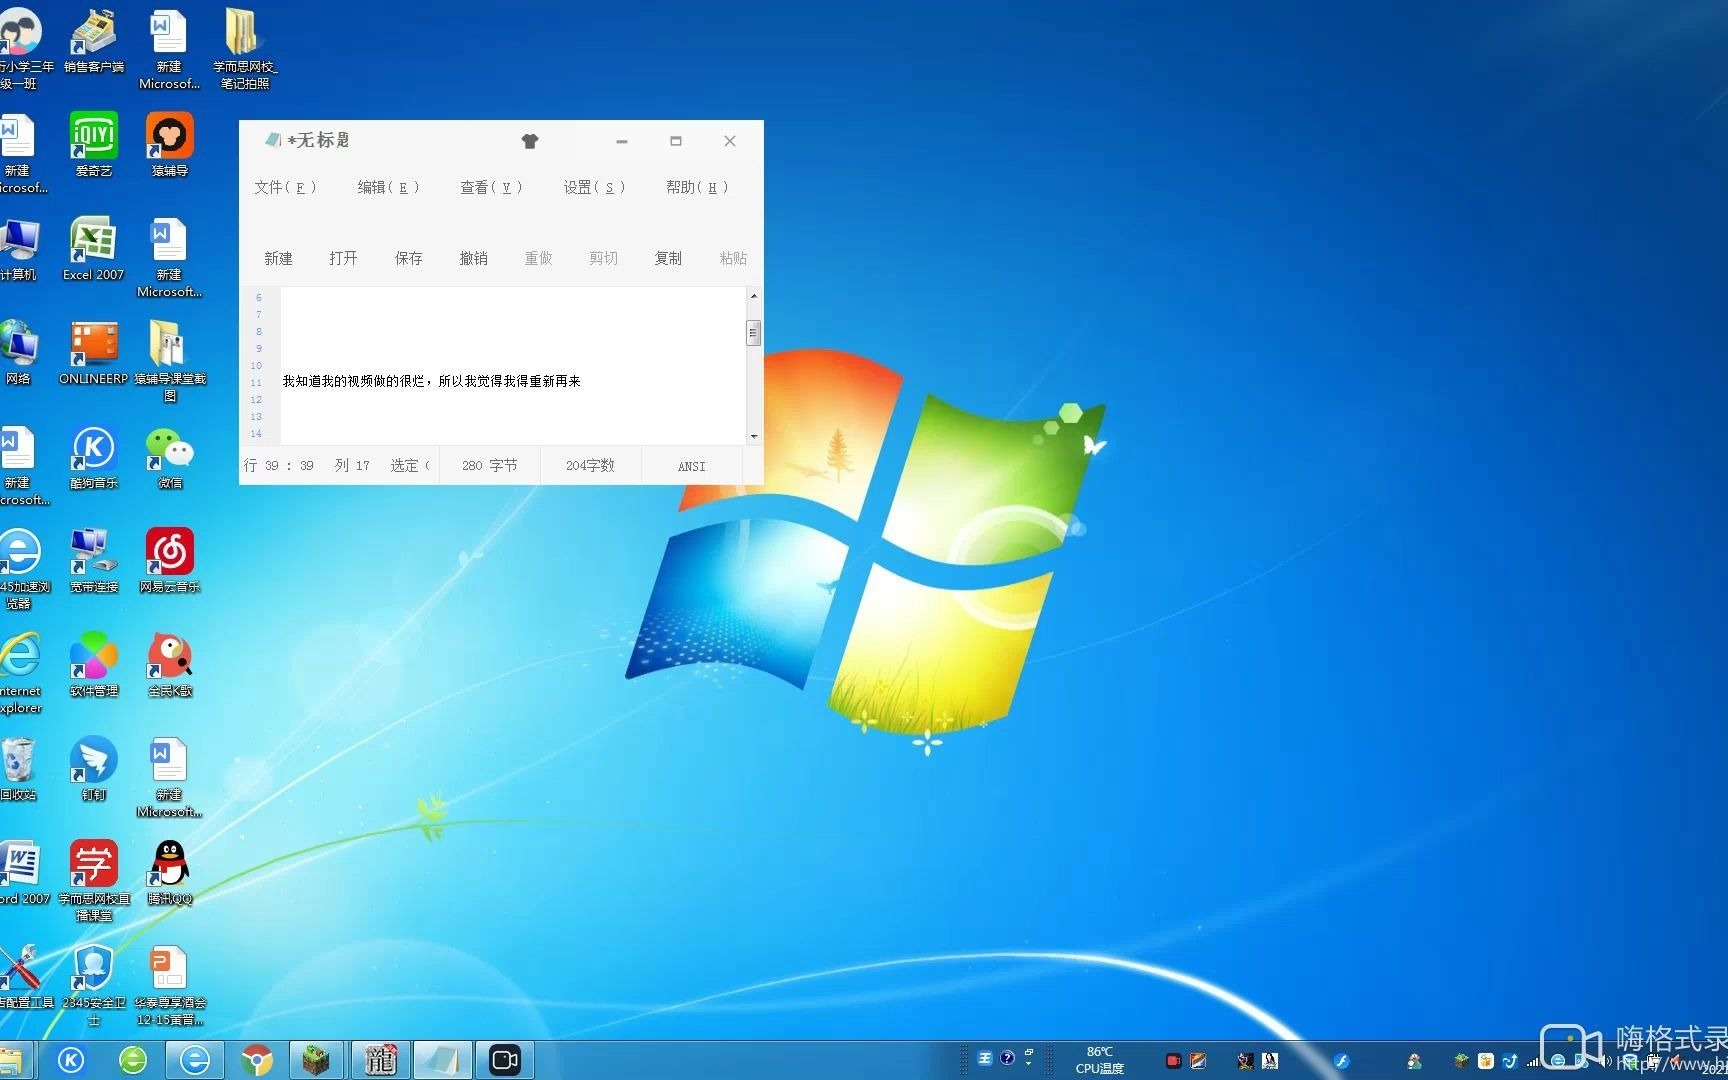This screenshot has width=1728, height=1080.
Task: Select the 酷狗音乐 desktop icon
Action: pos(94,457)
